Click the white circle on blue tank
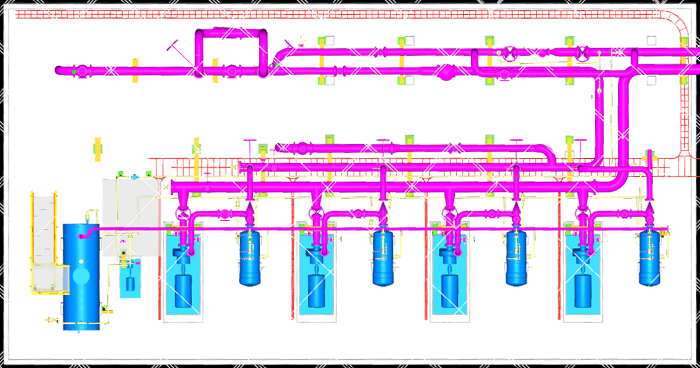The height and width of the screenshot is (368, 700). tap(81, 261)
